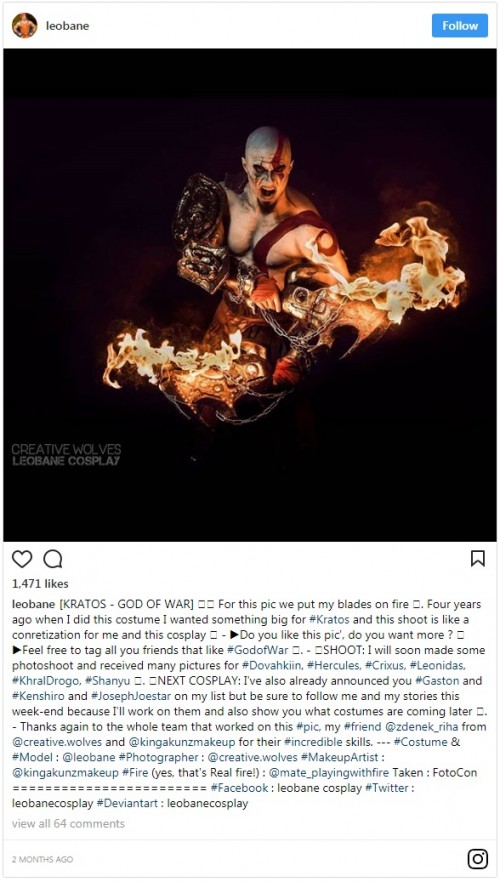Open comments using the speech bubble icon

tap(53, 559)
